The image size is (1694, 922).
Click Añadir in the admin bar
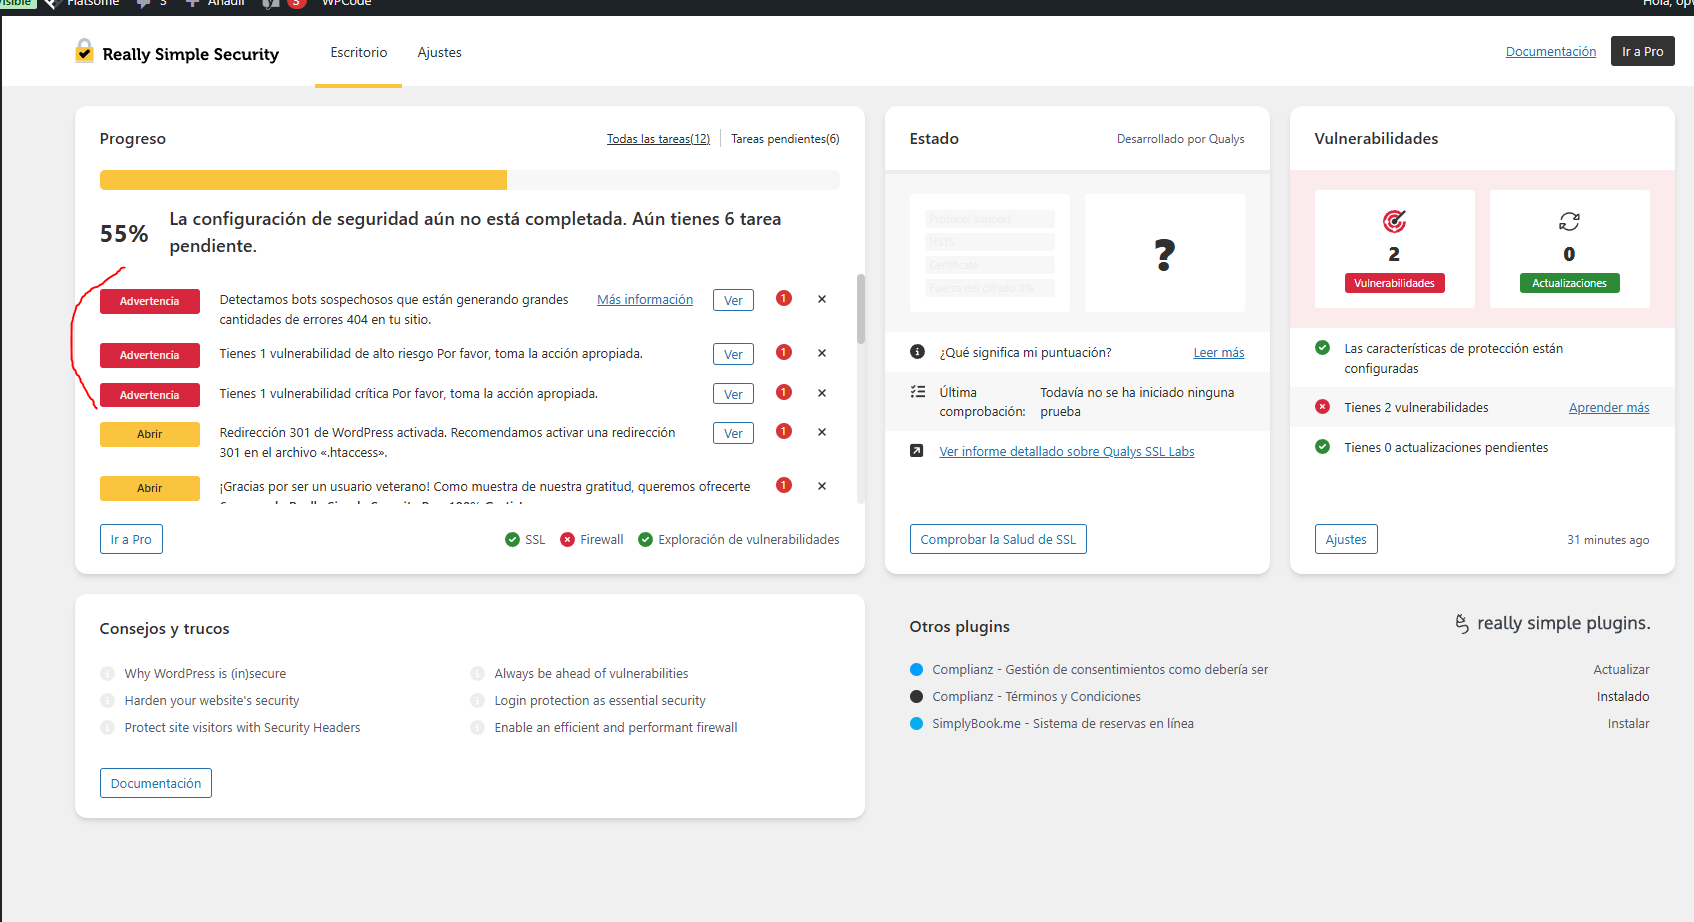(x=215, y=4)
